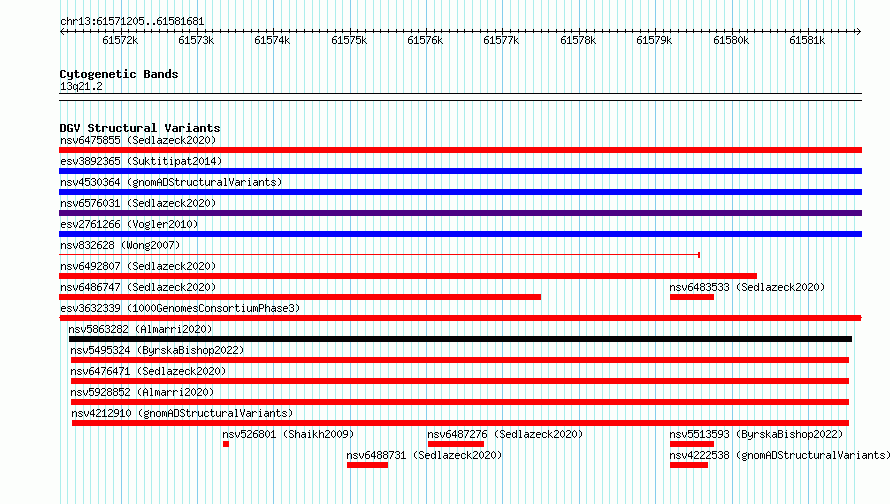
Task: Click the 61576k ruler label
Action: (x=425, y=40)
